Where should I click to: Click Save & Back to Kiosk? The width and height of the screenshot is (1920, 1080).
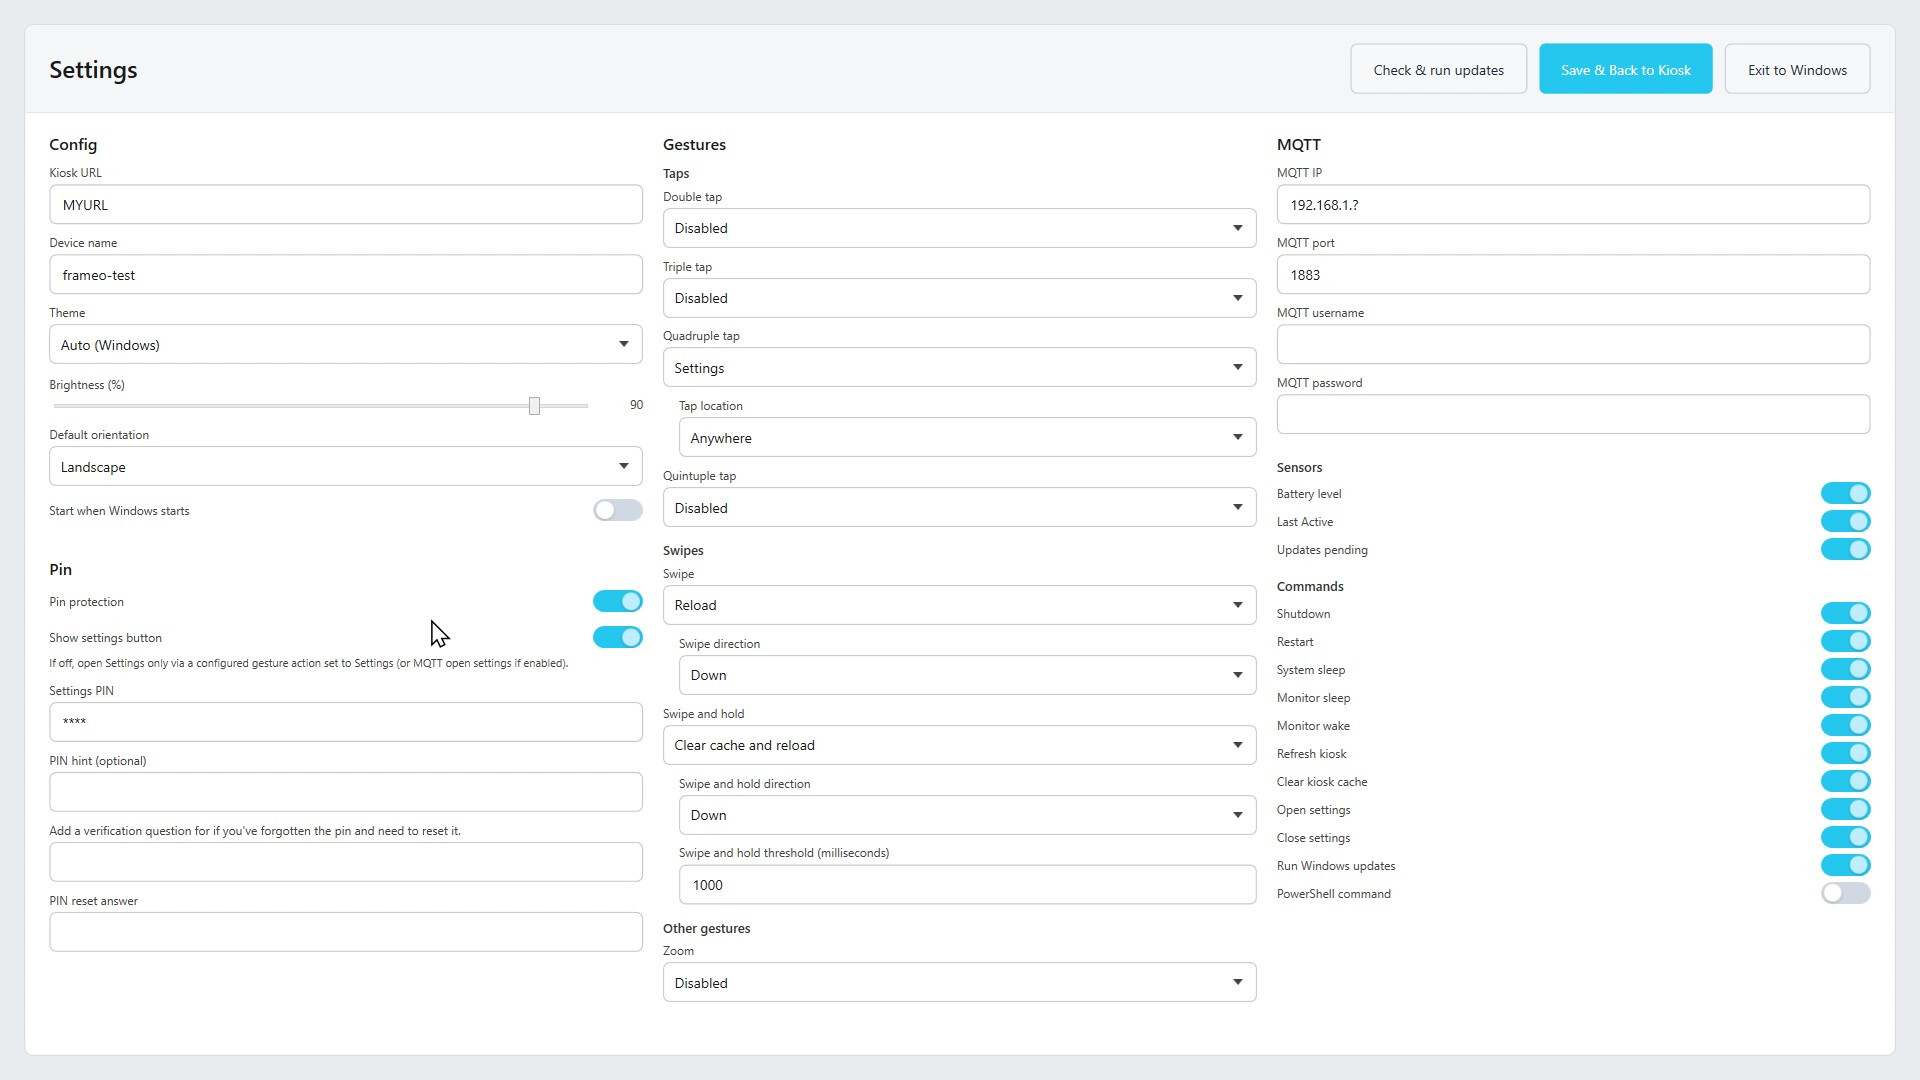(1625, 70)
